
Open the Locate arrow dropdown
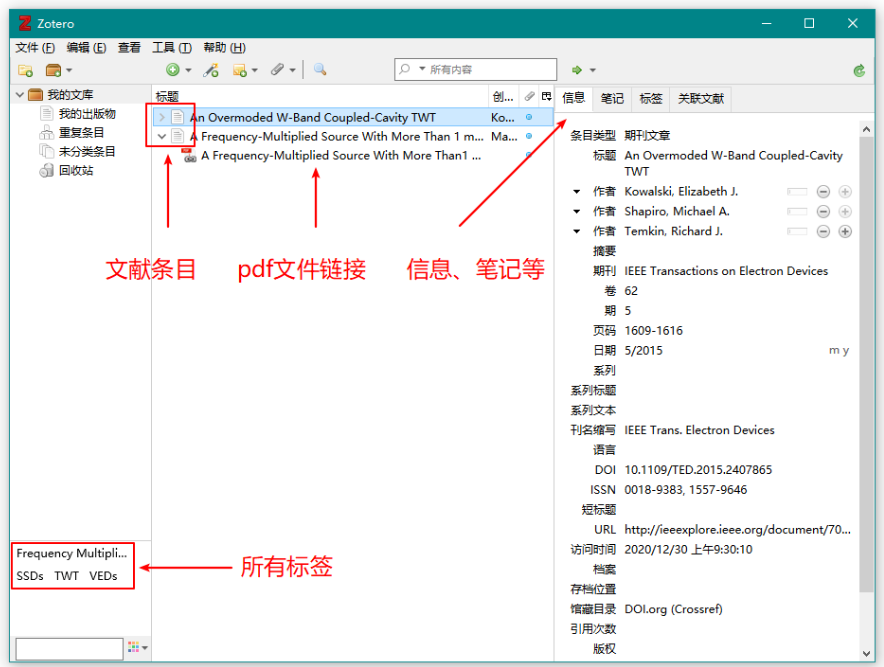pos(593,70)
